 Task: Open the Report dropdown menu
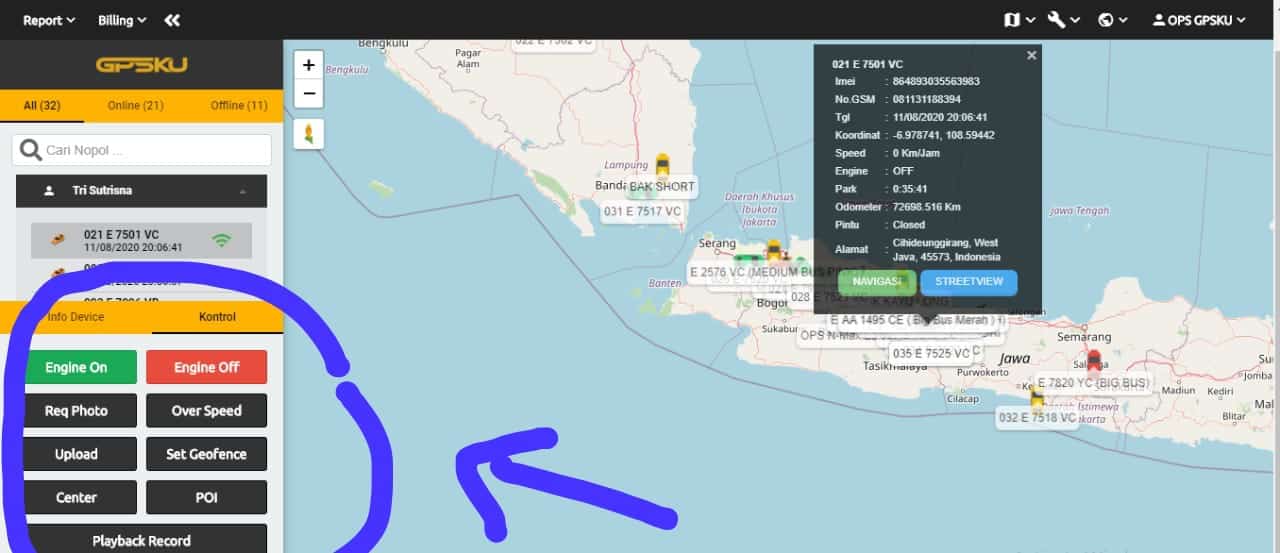click(x=49, y=20)
